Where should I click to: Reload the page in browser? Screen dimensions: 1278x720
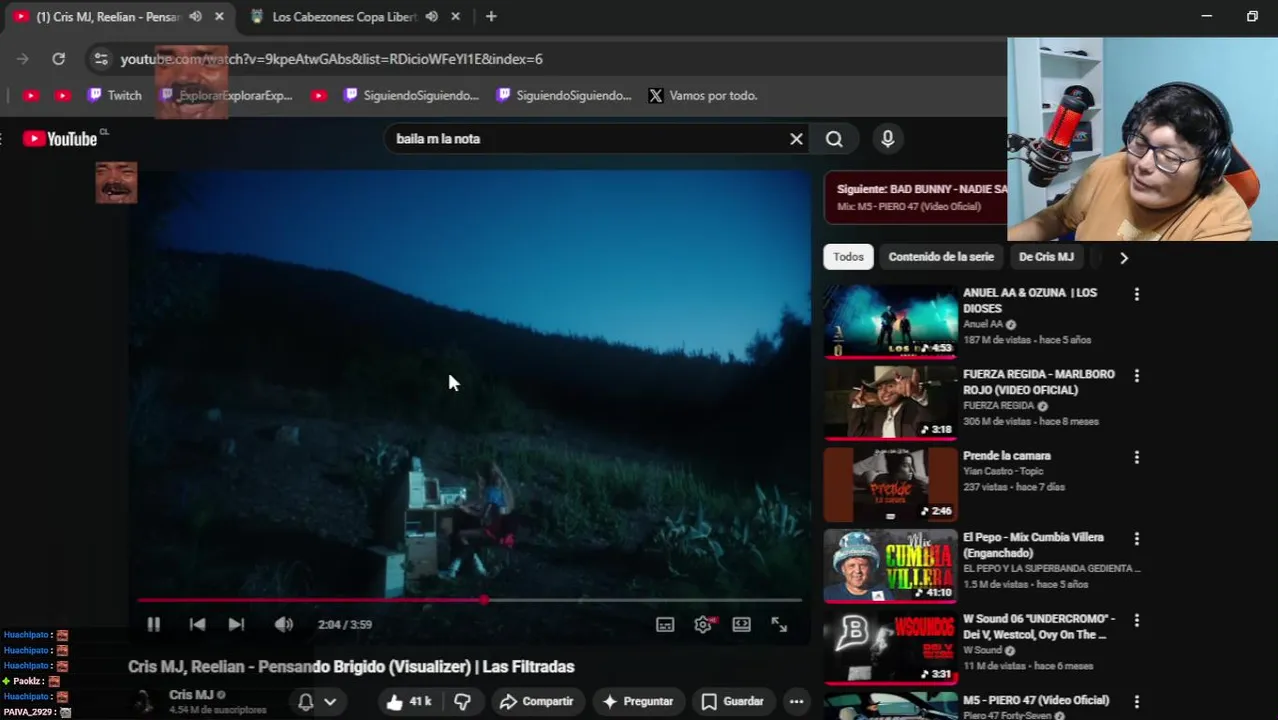59,59
